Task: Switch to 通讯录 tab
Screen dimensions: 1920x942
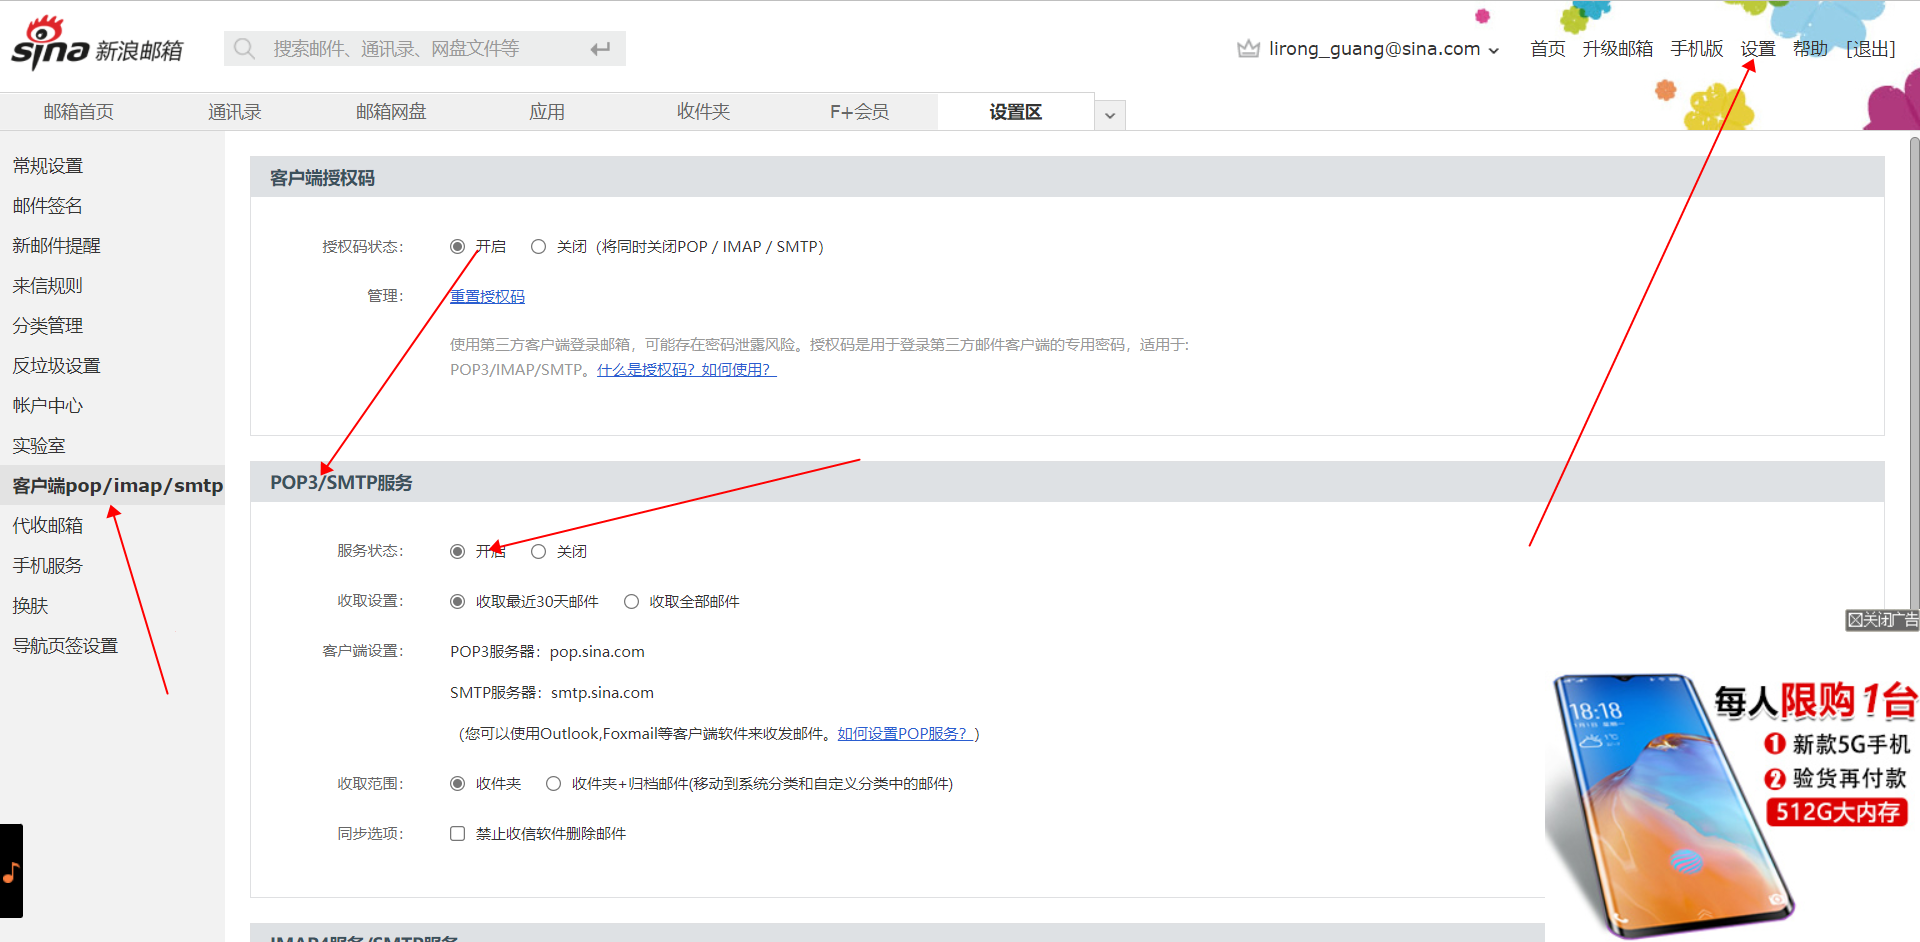Action: coord(234,111)
